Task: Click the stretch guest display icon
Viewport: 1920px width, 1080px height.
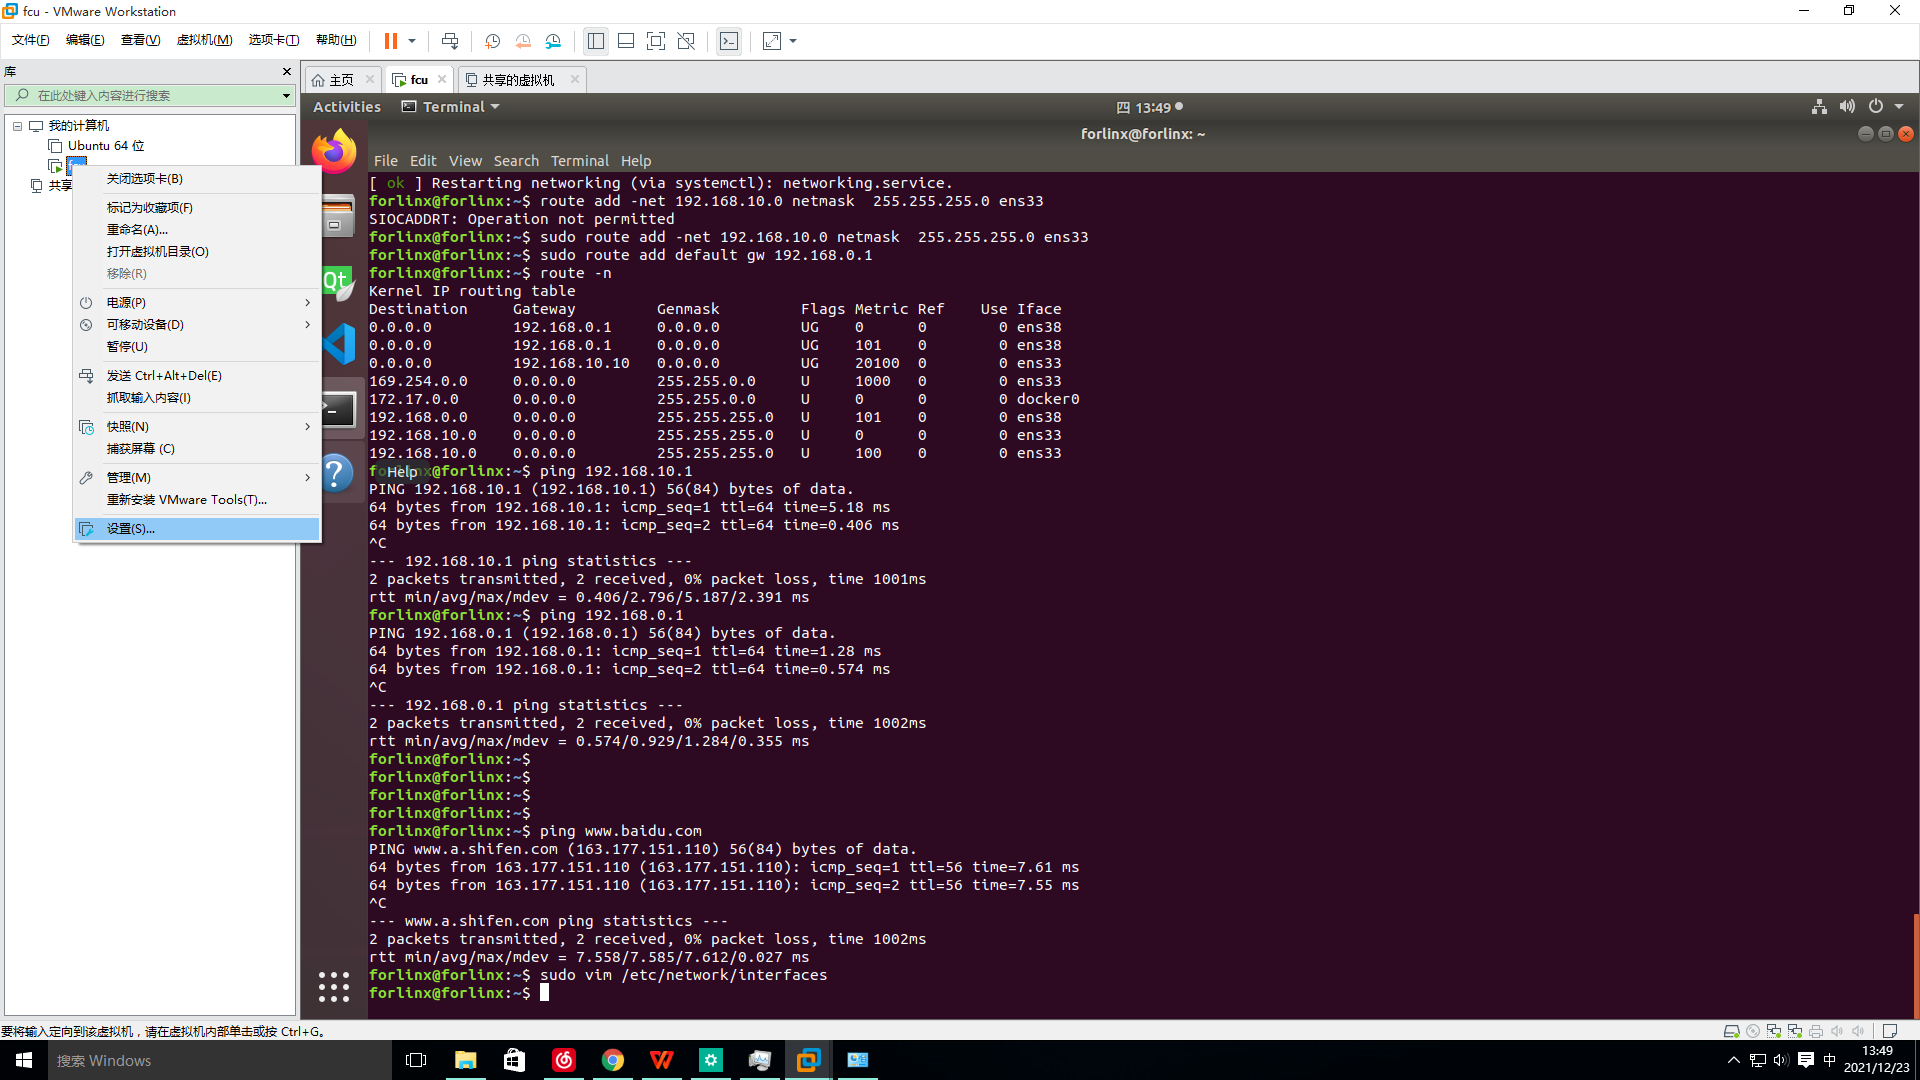Action: (x=772, y=41)
